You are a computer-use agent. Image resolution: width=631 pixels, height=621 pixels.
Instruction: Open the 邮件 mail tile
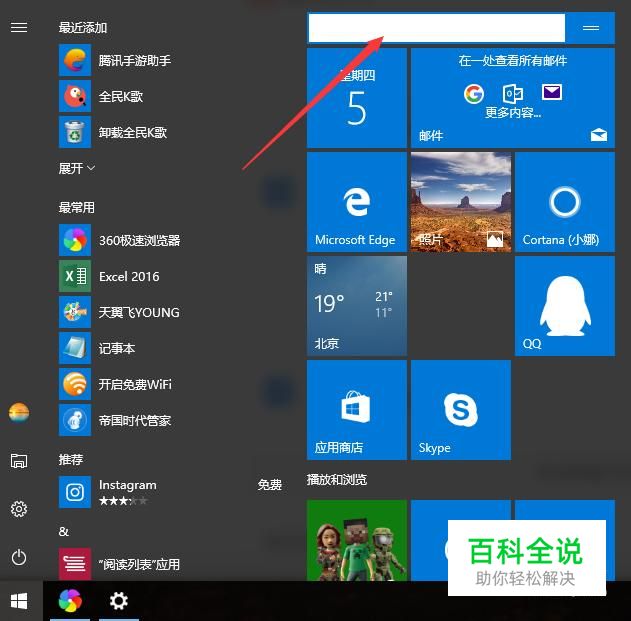click(x=513, y=98)
